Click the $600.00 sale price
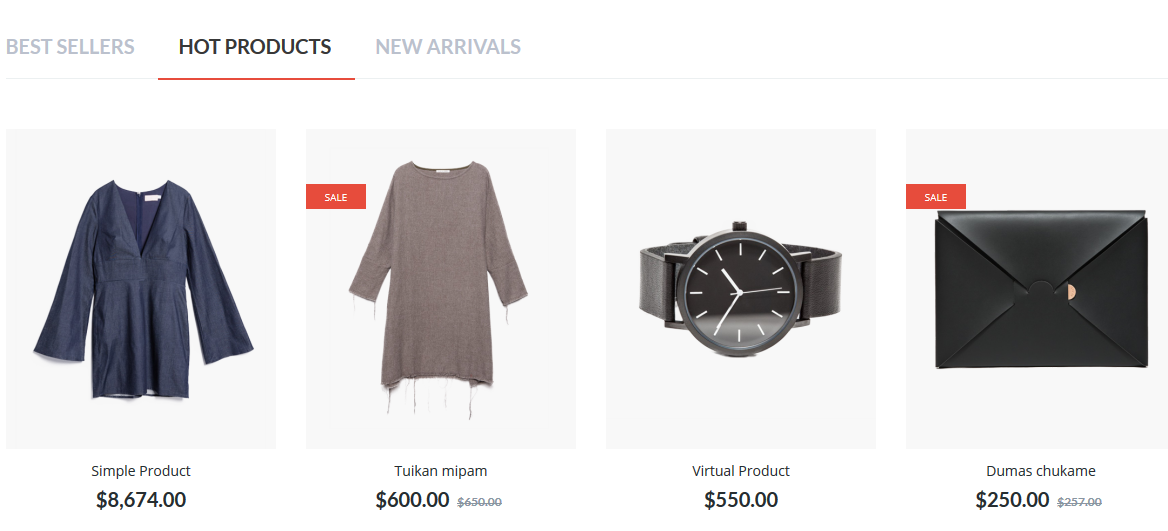This screenshot has height=531, width=1168. point(413,499)
